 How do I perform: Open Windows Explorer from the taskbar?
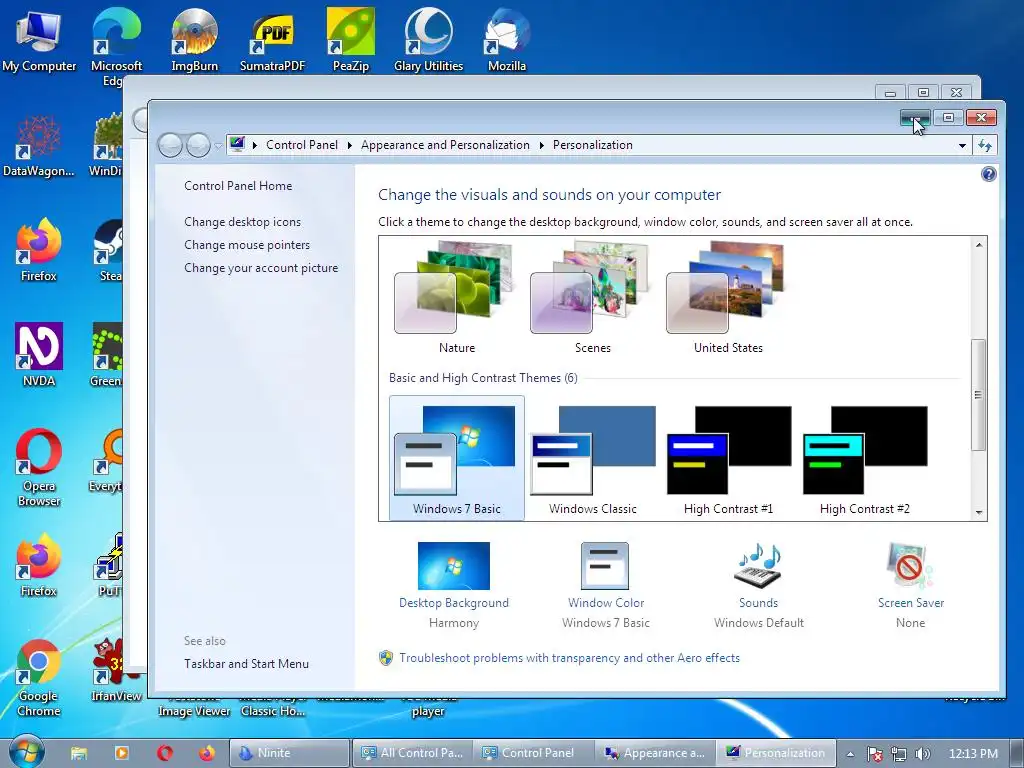[x=78, y=753]
